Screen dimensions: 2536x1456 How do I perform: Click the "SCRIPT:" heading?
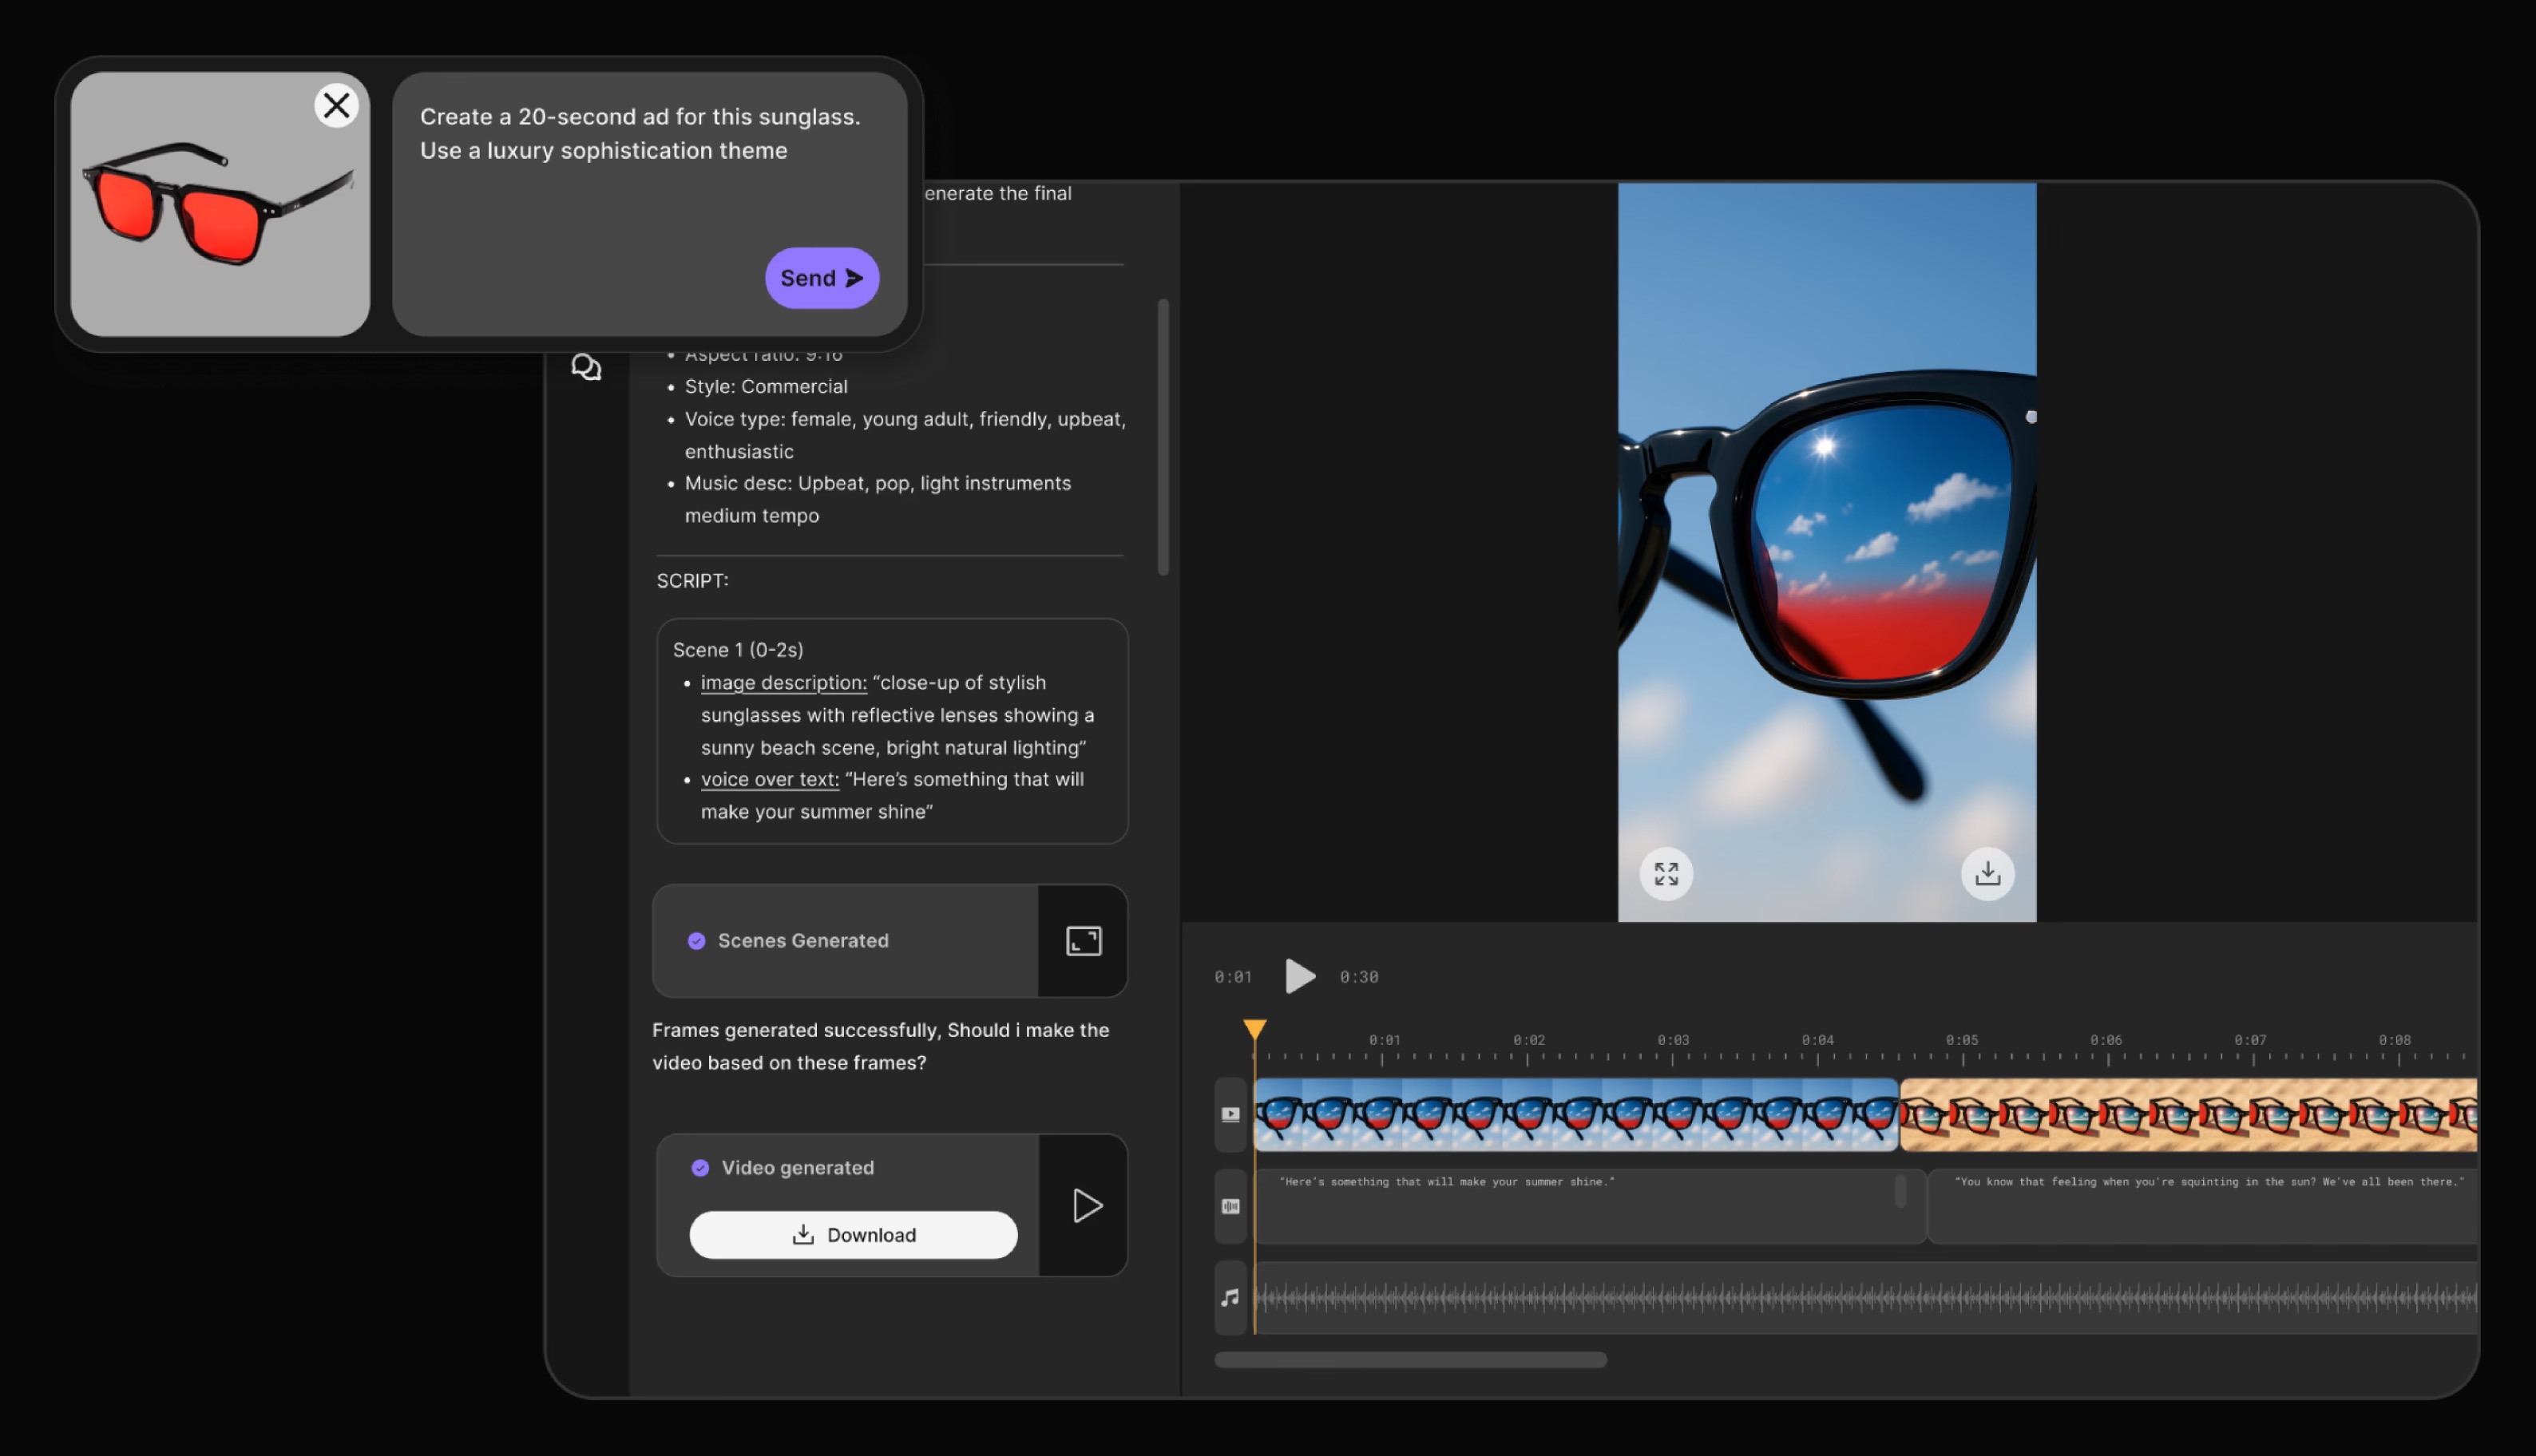tap(692, 581)
